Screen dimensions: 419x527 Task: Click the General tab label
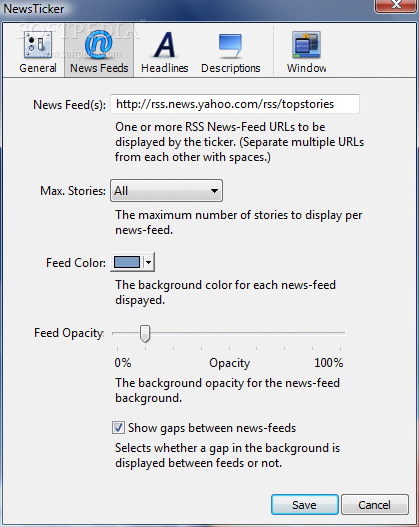(x=38, y=68)
